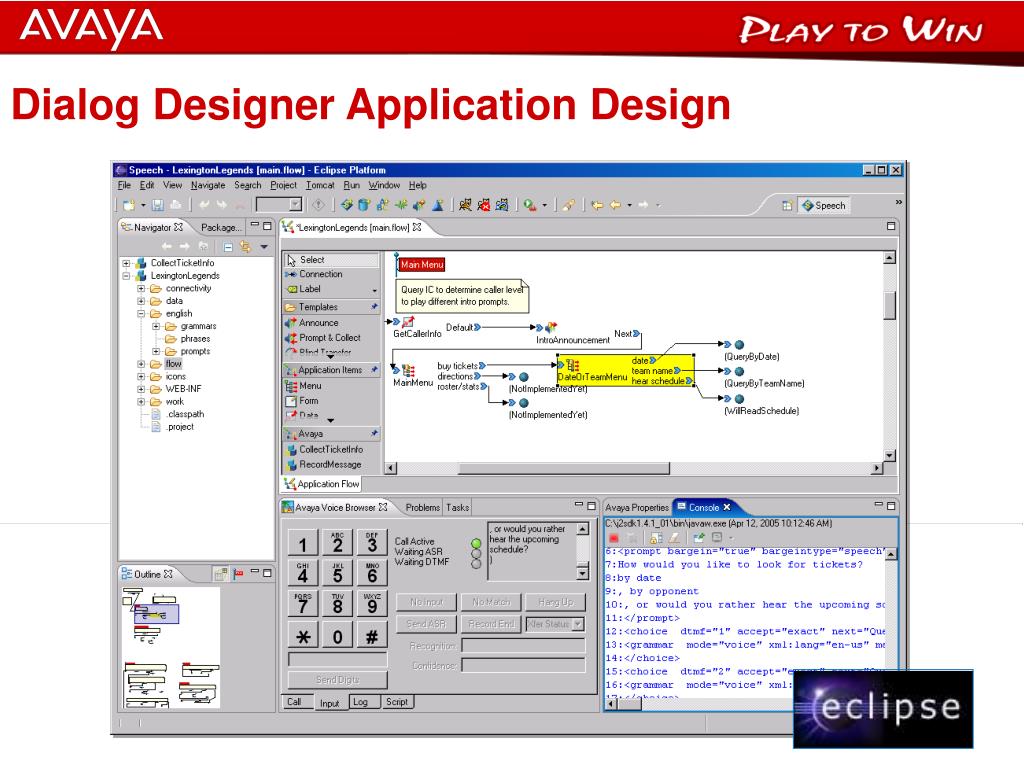Select the yellow DateOrTeamMenu node
The width and height of the screenshot is (1024, 768).
tap(624, 370)
